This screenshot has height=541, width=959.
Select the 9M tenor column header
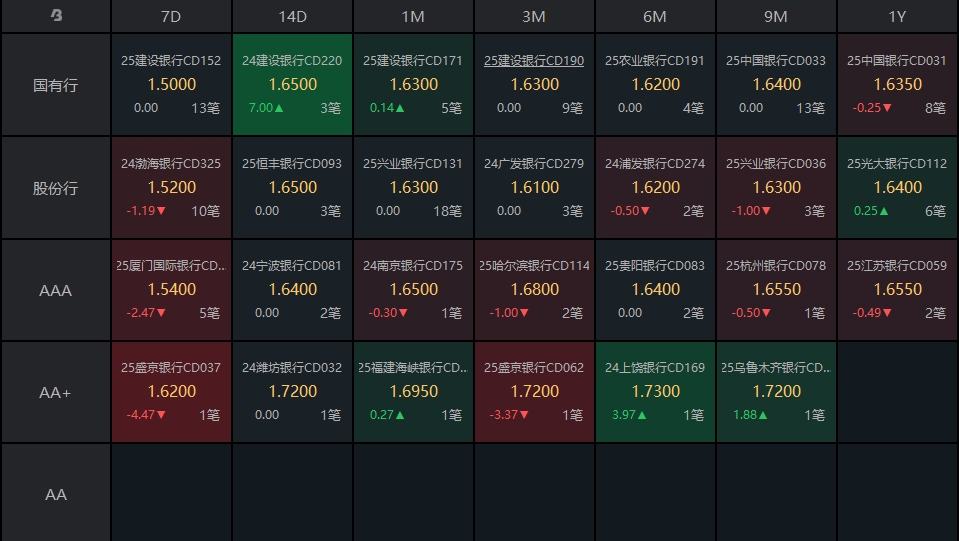[x=776, y=17]
